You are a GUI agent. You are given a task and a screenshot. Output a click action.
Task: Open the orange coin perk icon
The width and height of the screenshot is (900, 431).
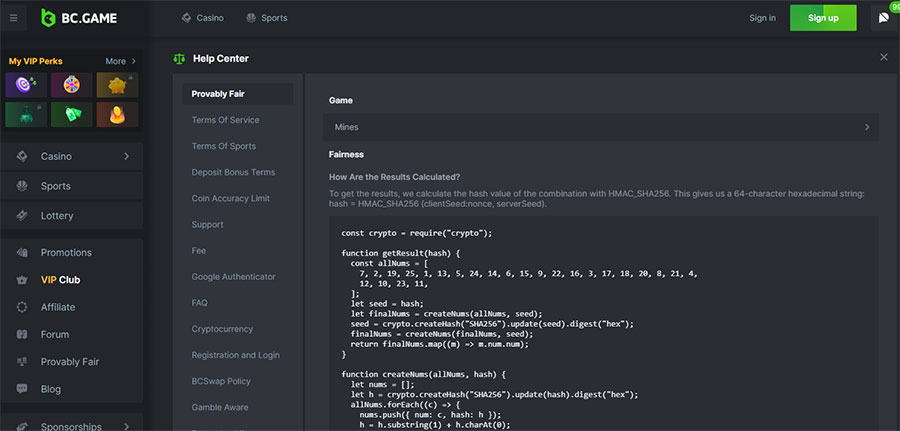click(x=117, y=115)
